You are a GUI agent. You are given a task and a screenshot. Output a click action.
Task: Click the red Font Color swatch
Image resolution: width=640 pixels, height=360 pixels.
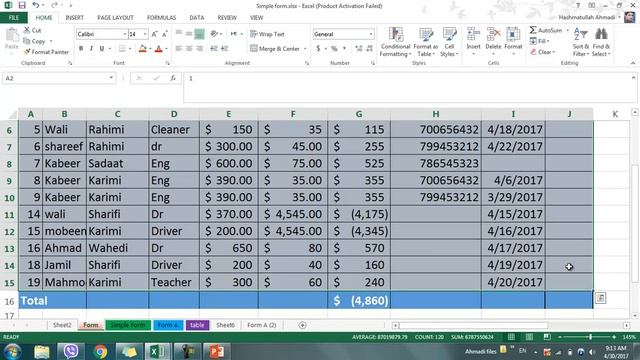159,49
